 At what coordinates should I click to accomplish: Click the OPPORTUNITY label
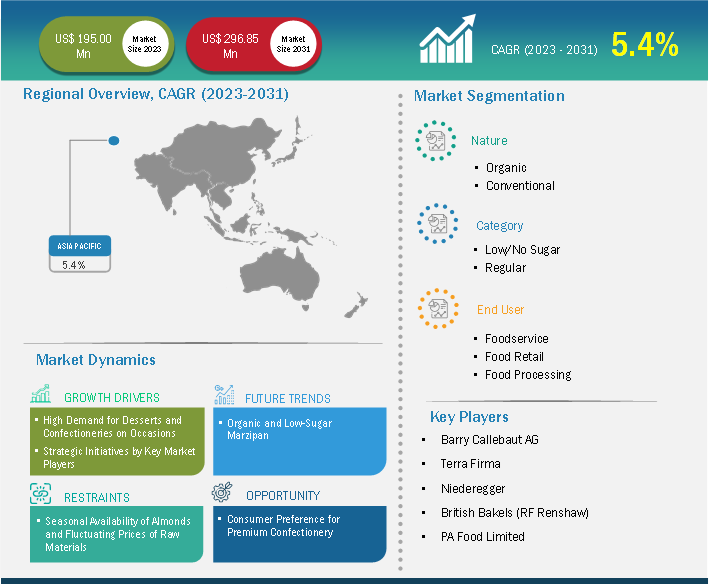(x=283, y=496)
